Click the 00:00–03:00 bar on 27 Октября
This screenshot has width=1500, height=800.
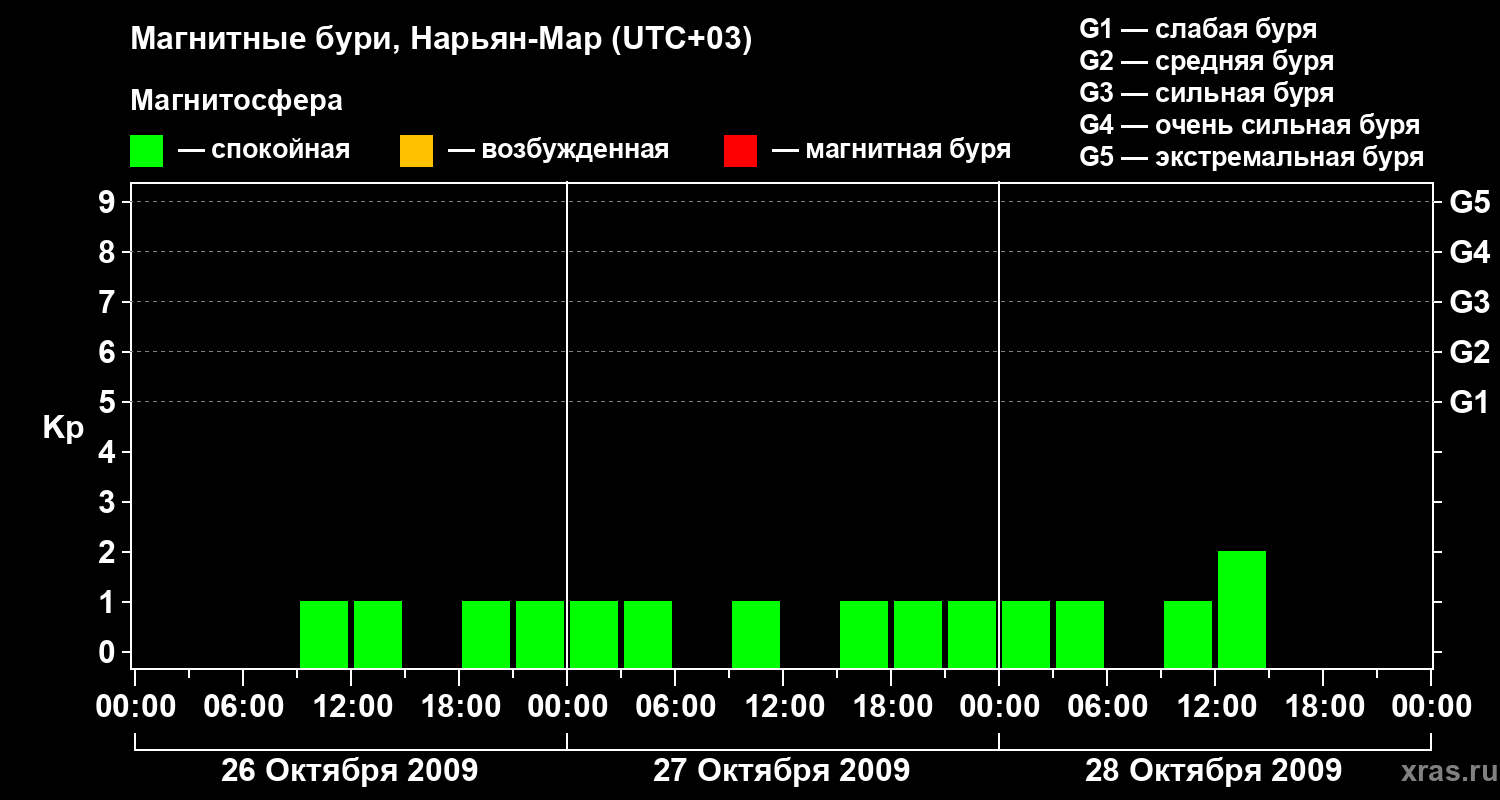coord(594,634)
